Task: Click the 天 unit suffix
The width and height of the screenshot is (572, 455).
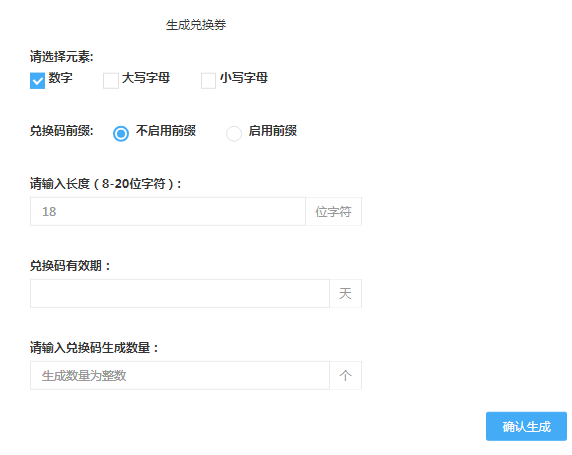Action: coord(345,294)
